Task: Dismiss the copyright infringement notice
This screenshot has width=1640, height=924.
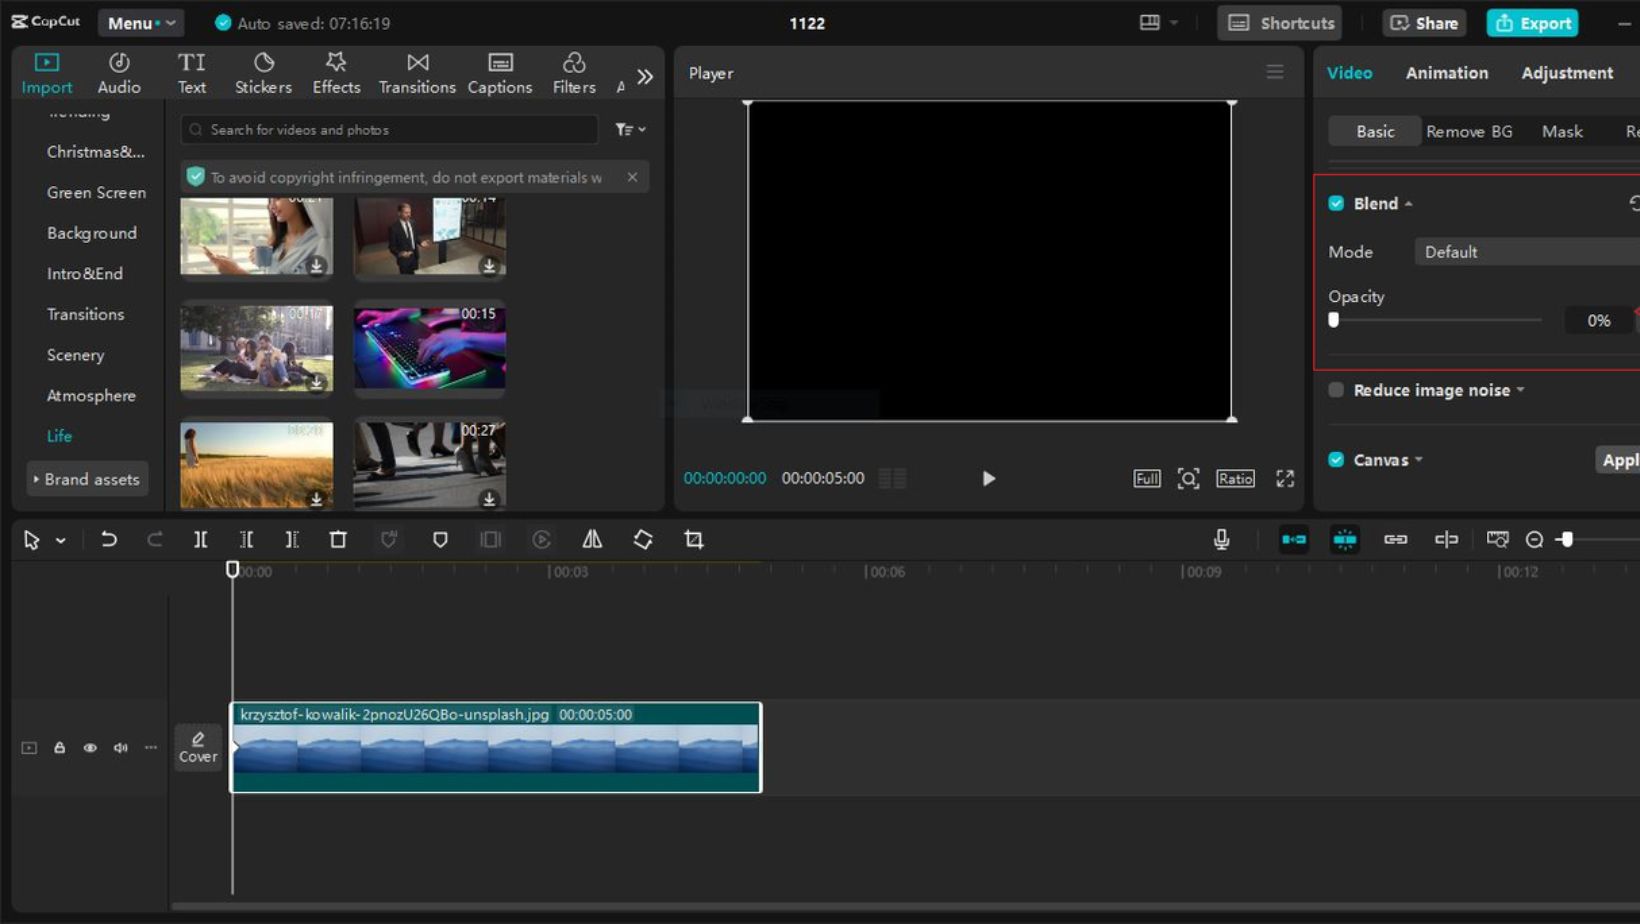Action: point(632,177)
